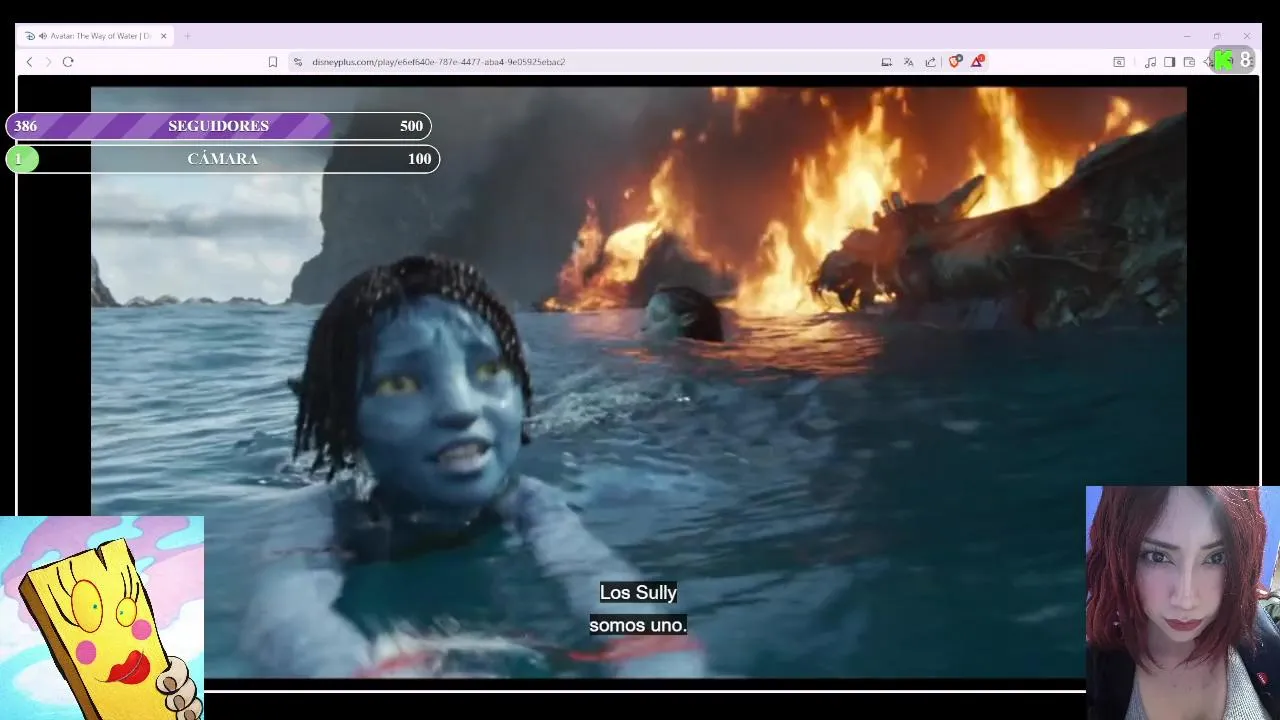The height and width of the screenshot is (720, 1280).
Task: Click the screen cast icon in address bar
Action: (x=886, y=62)
